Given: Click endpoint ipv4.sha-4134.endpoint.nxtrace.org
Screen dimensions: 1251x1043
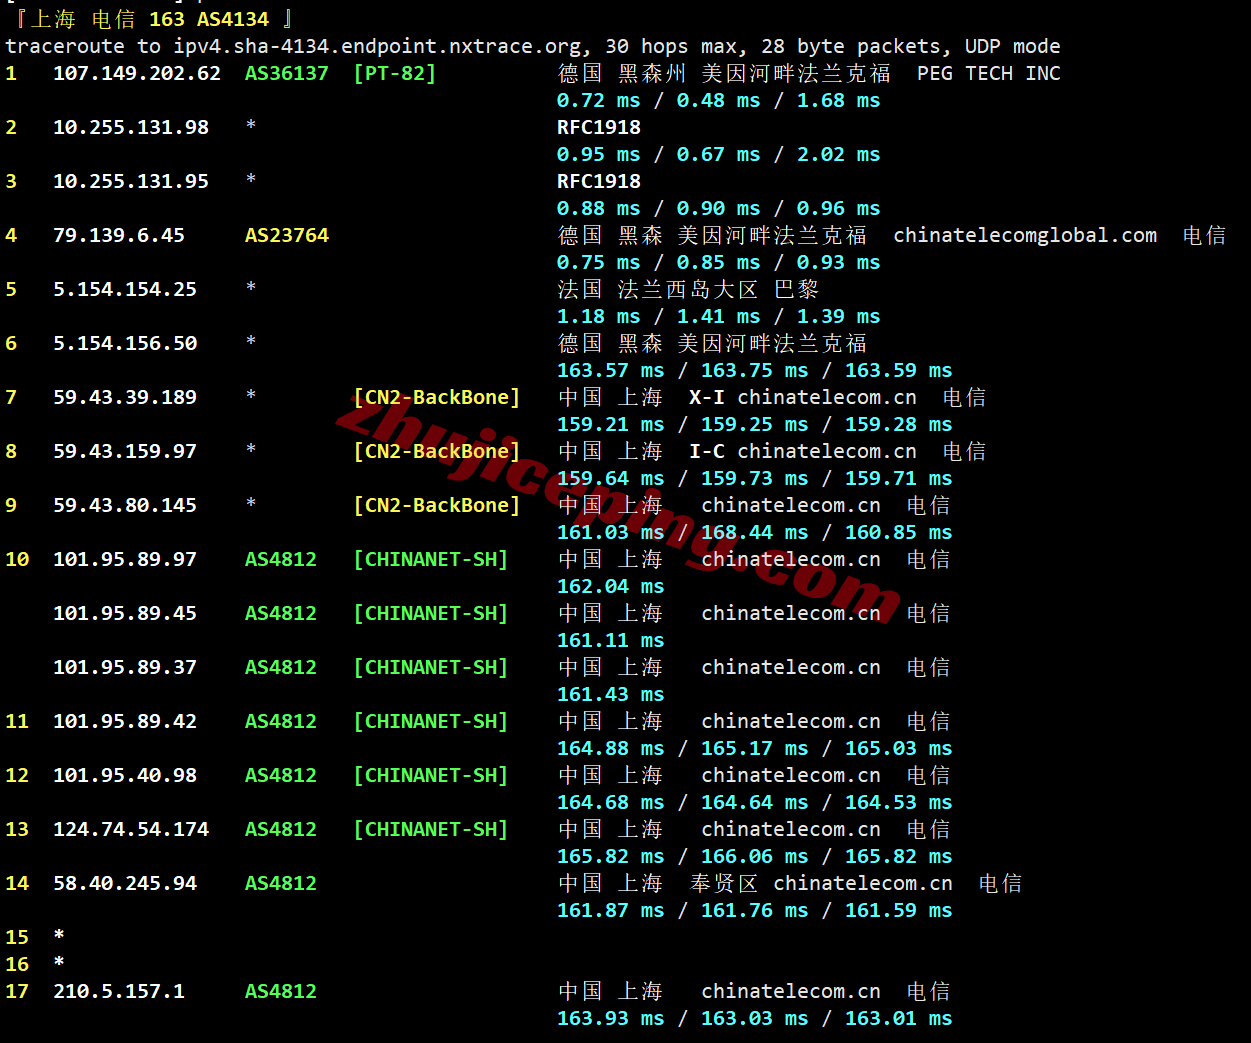Looking at the screenshot, I should [377, 46].
